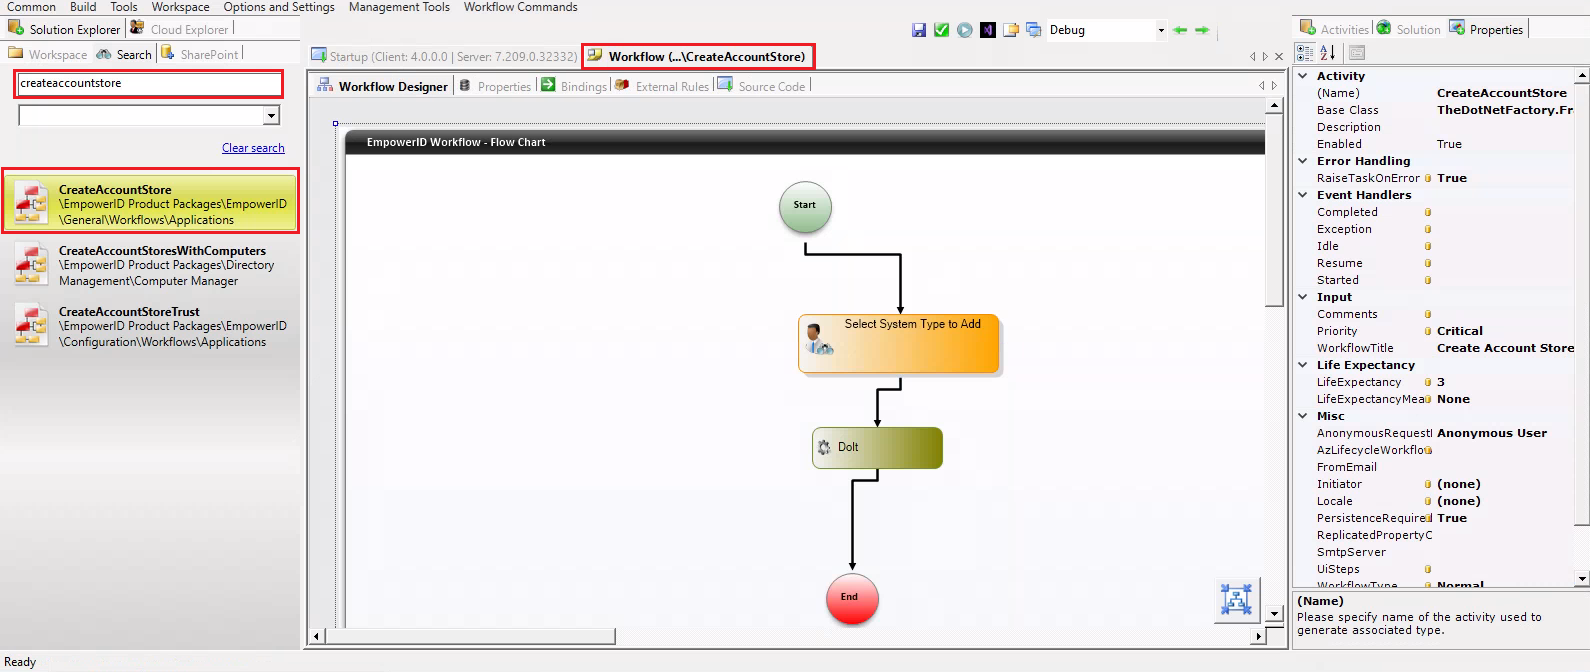The width and height of the screenshot is (1590, 672).
Task: Click the CreateAccountStore search result icon
Action: [32, 202]
